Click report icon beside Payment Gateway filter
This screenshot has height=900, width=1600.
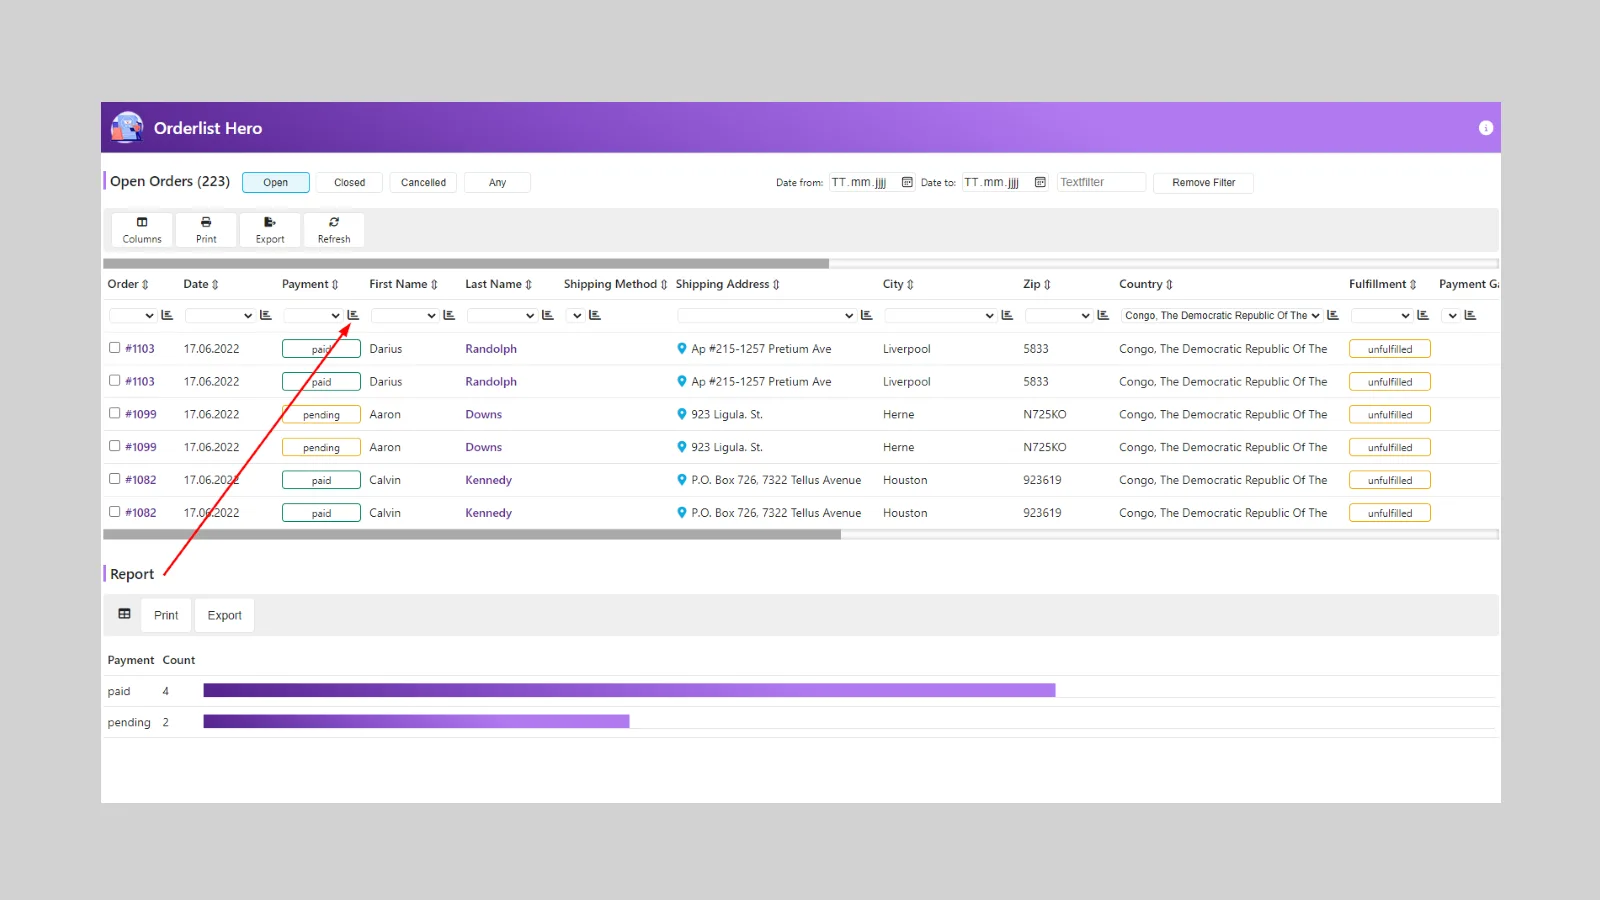pyautogui.click(x=1470, y=315)
